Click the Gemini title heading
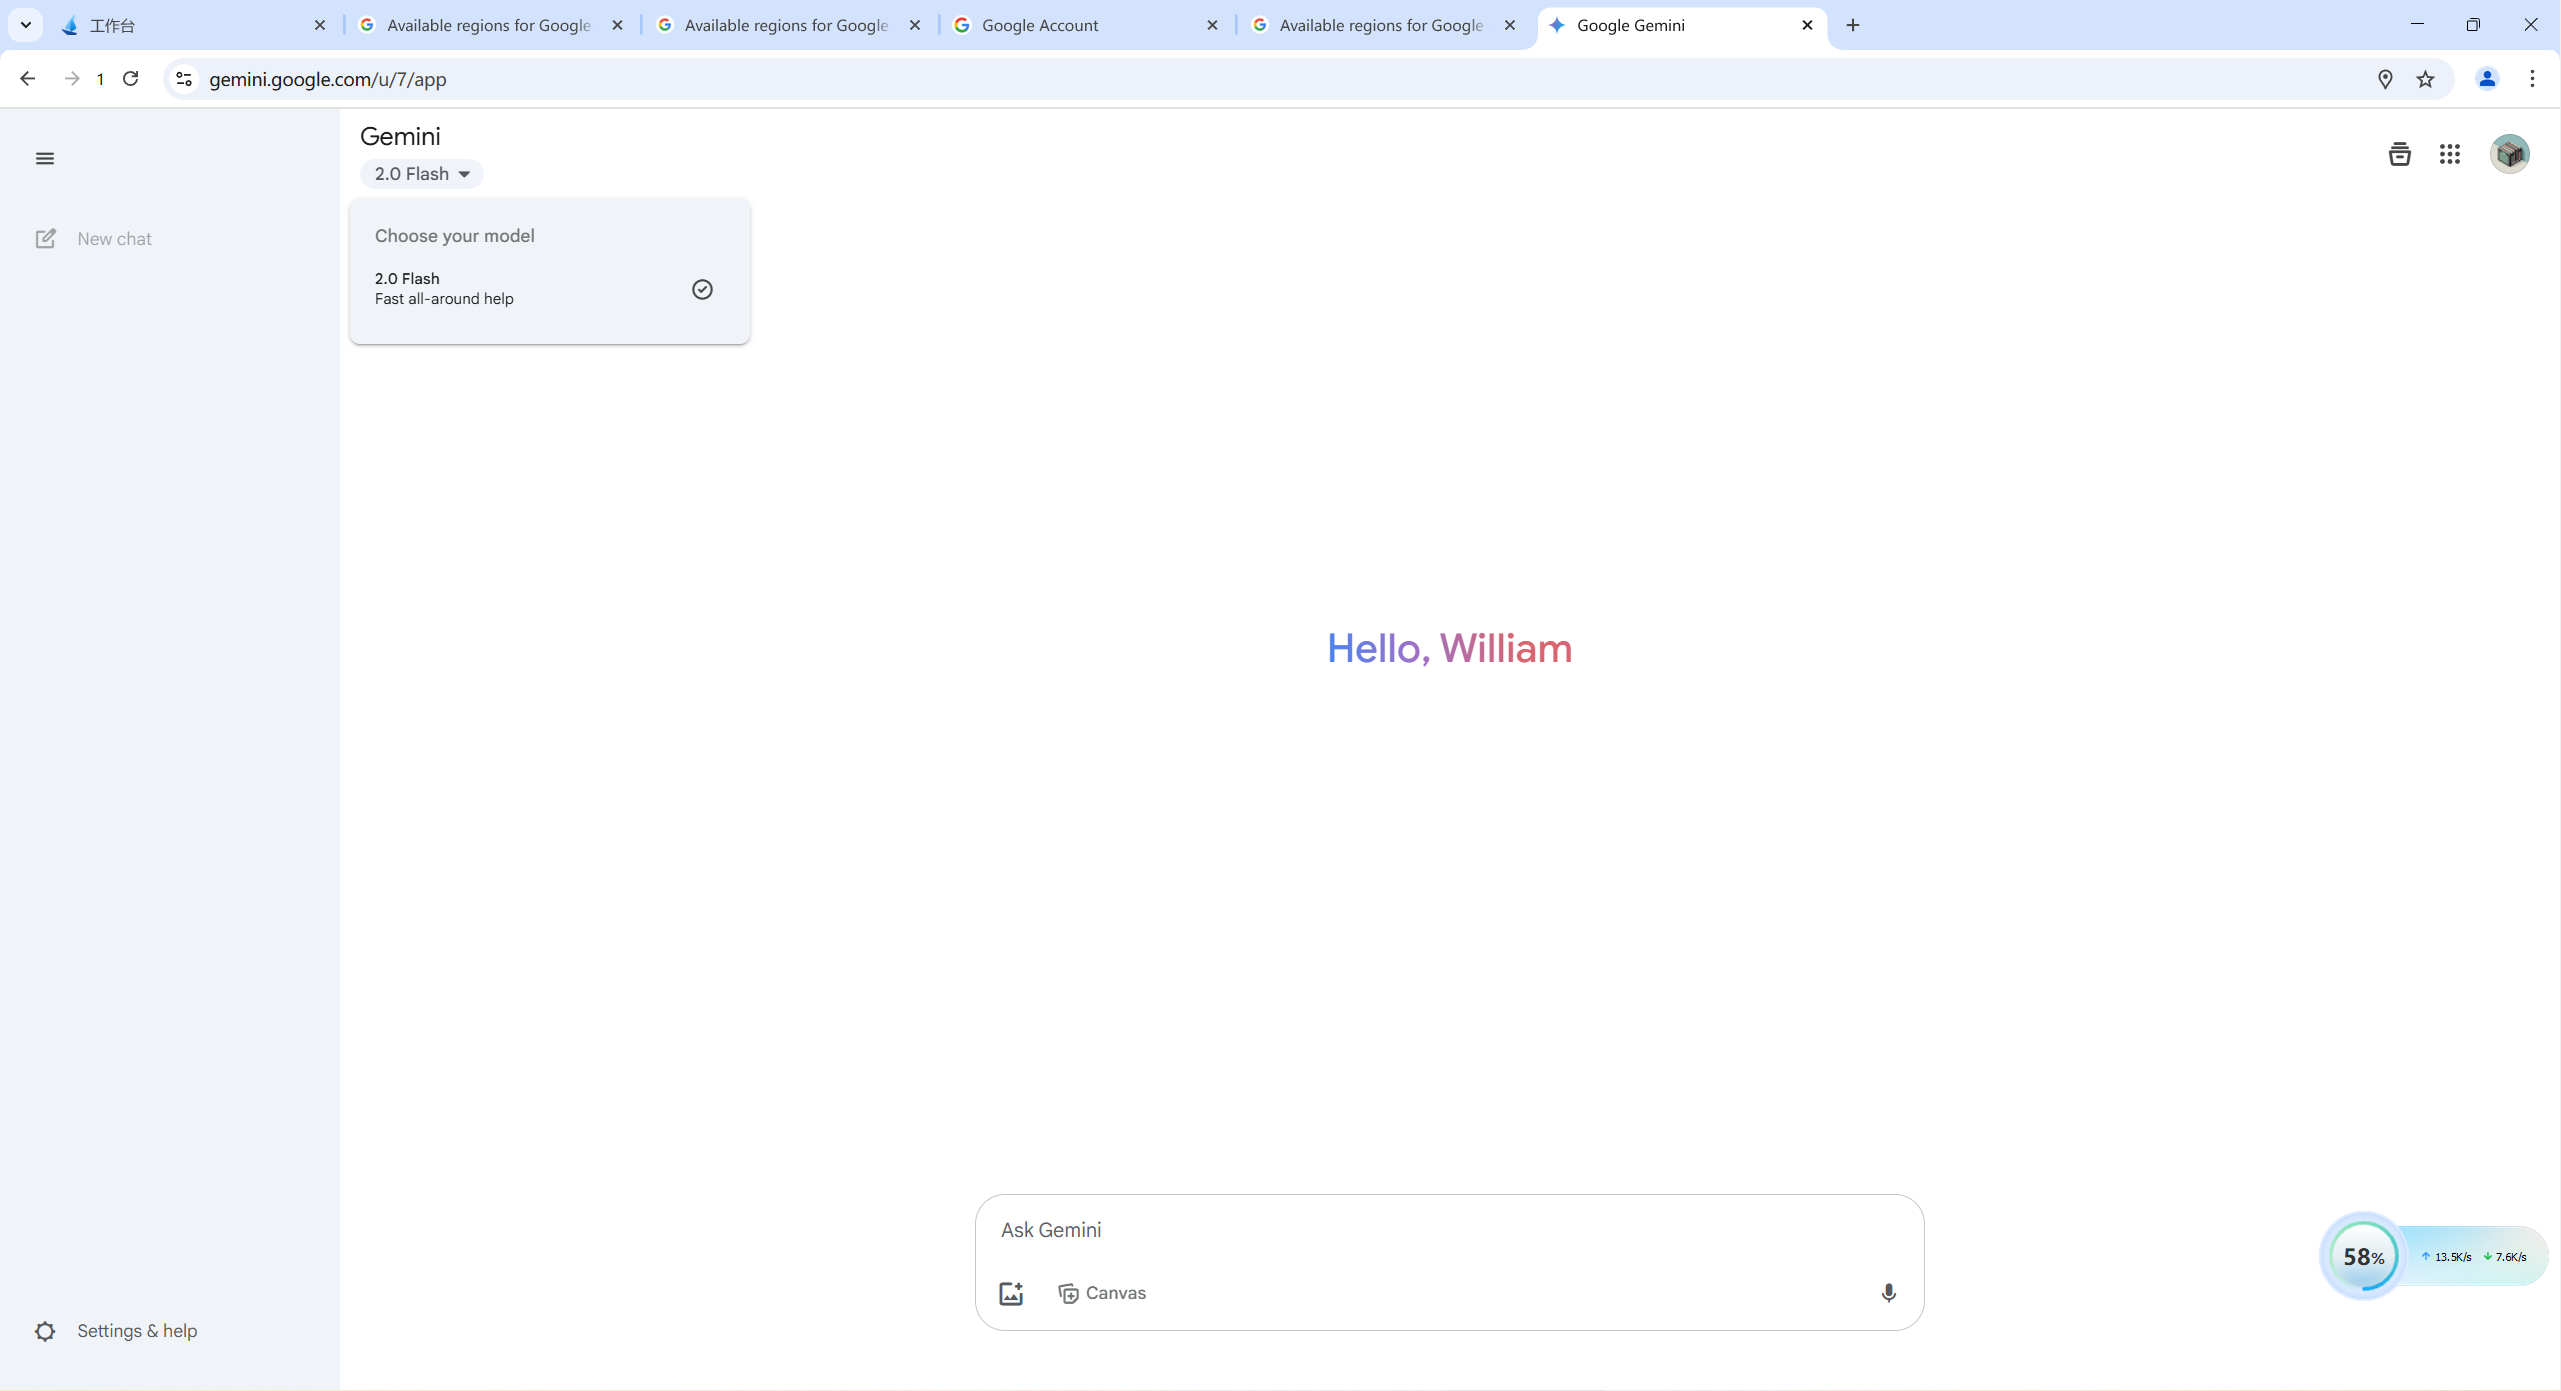This screenshot has width=2561, height=1391. pyautogui.click(x=400, y=136)
